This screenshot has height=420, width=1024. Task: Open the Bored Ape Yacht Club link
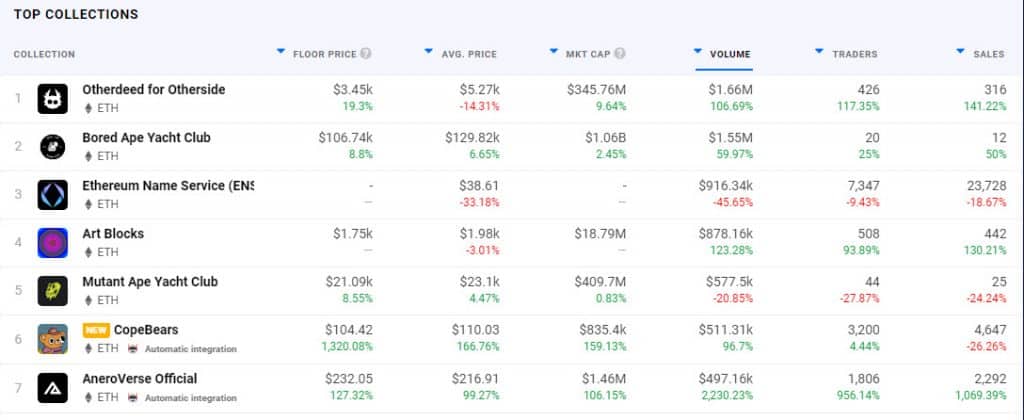click(146, 138)
